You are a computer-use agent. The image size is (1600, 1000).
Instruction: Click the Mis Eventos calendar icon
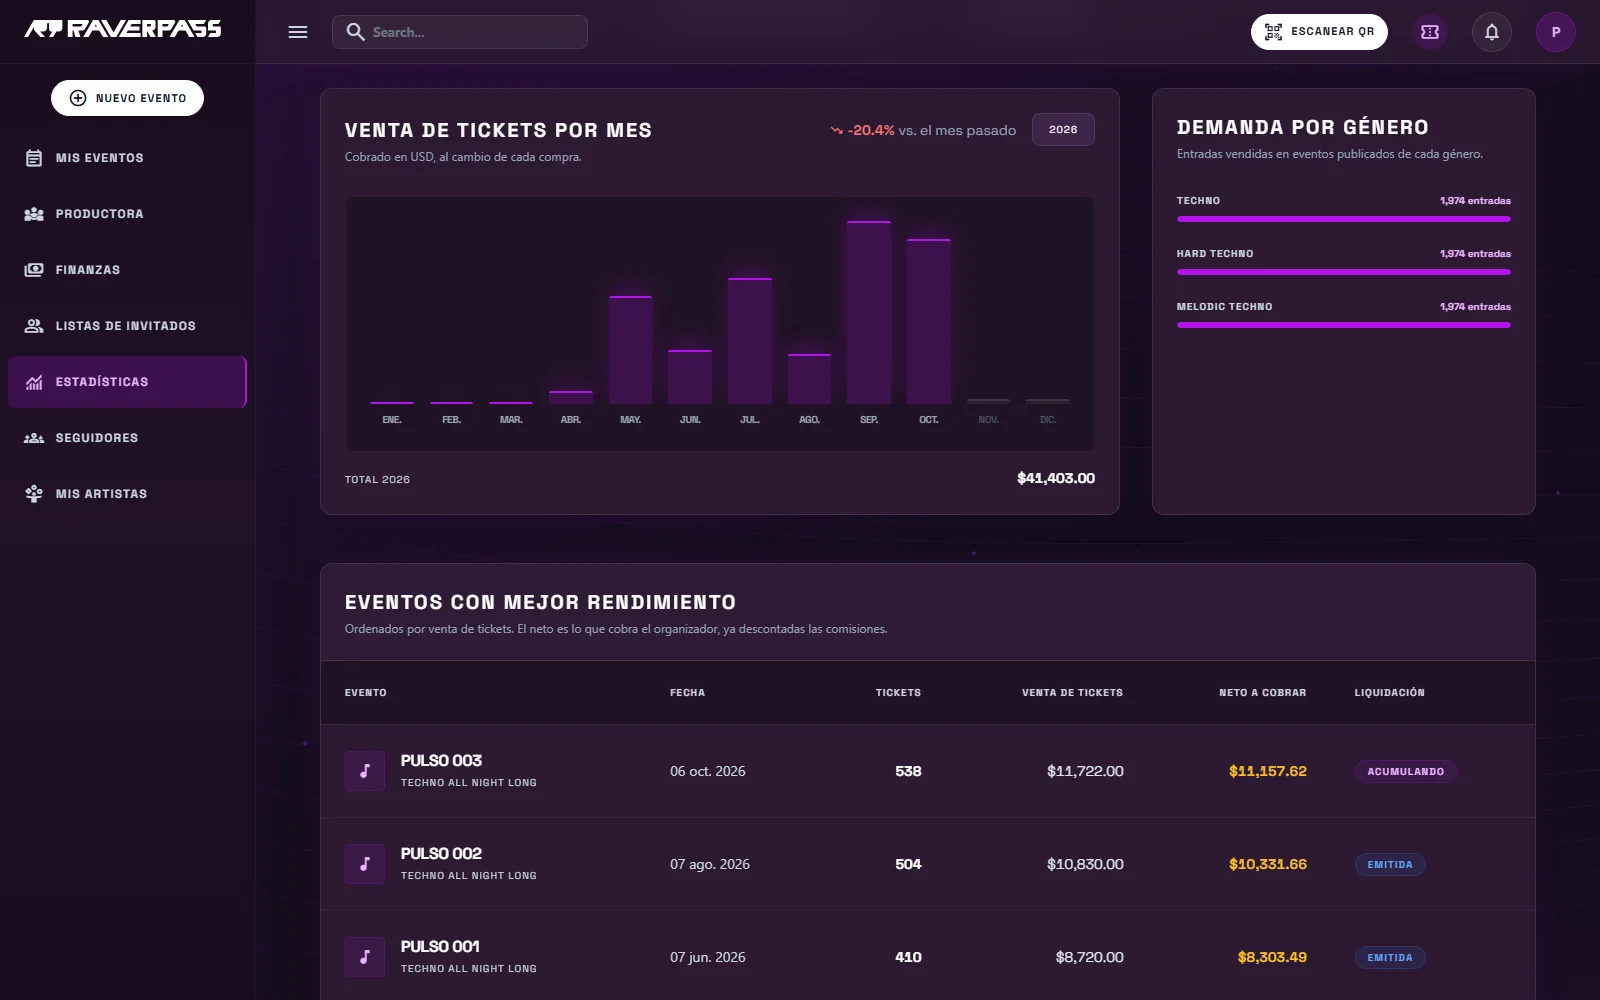(34, 158)
